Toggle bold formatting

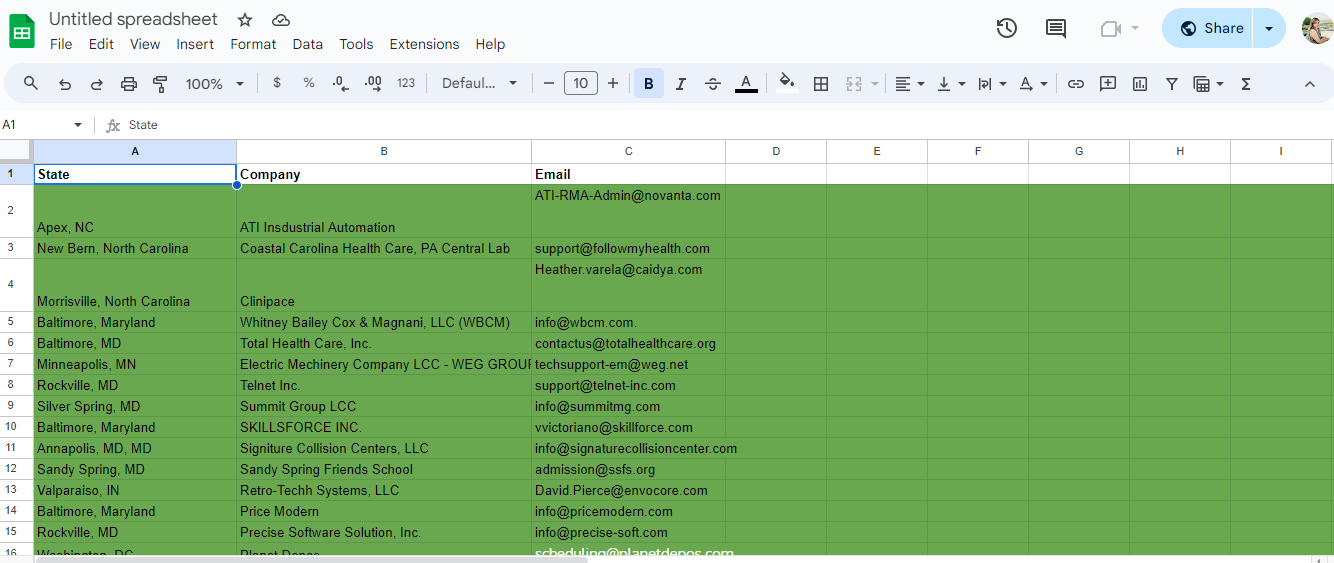coord(649,84)
